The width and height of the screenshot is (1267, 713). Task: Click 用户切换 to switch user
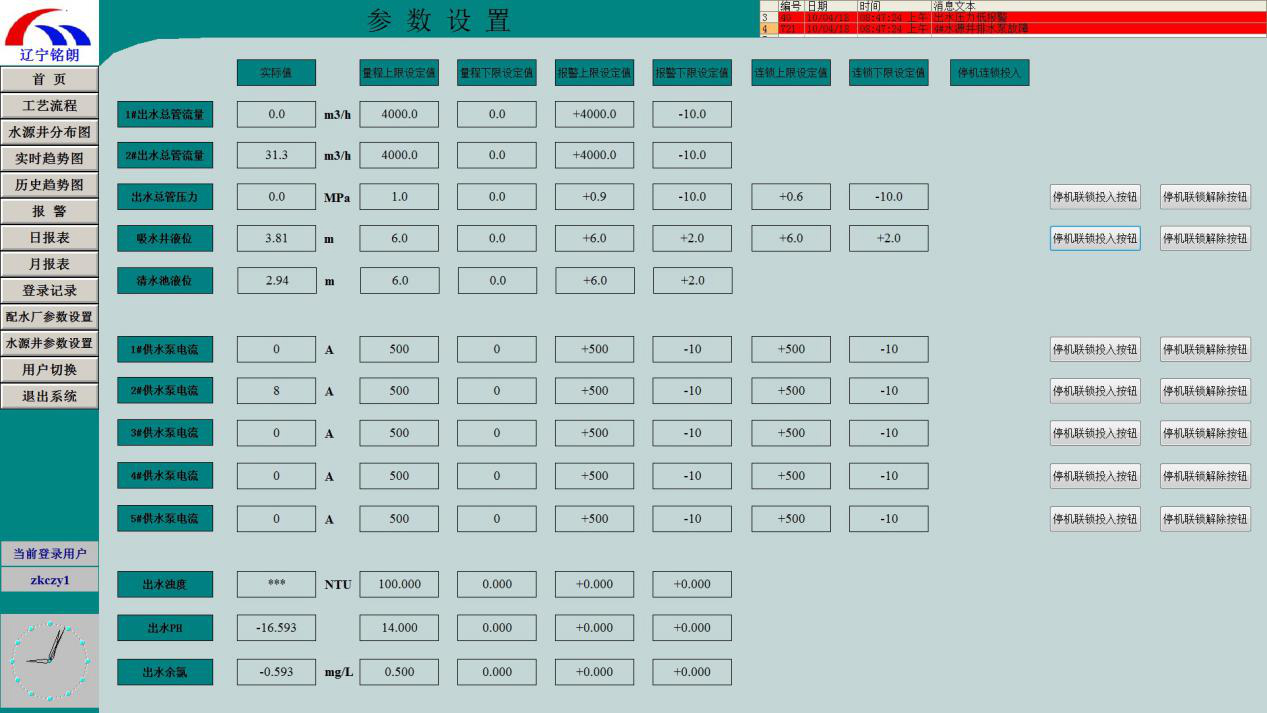[49, 370]
